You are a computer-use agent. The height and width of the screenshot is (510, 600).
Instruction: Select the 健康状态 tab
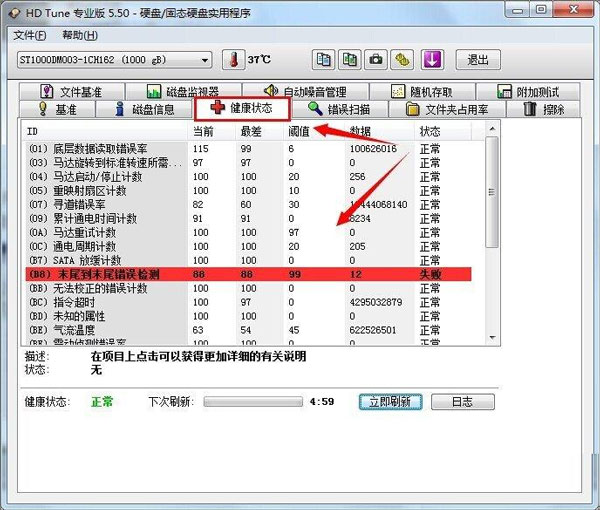pos(242,108)
